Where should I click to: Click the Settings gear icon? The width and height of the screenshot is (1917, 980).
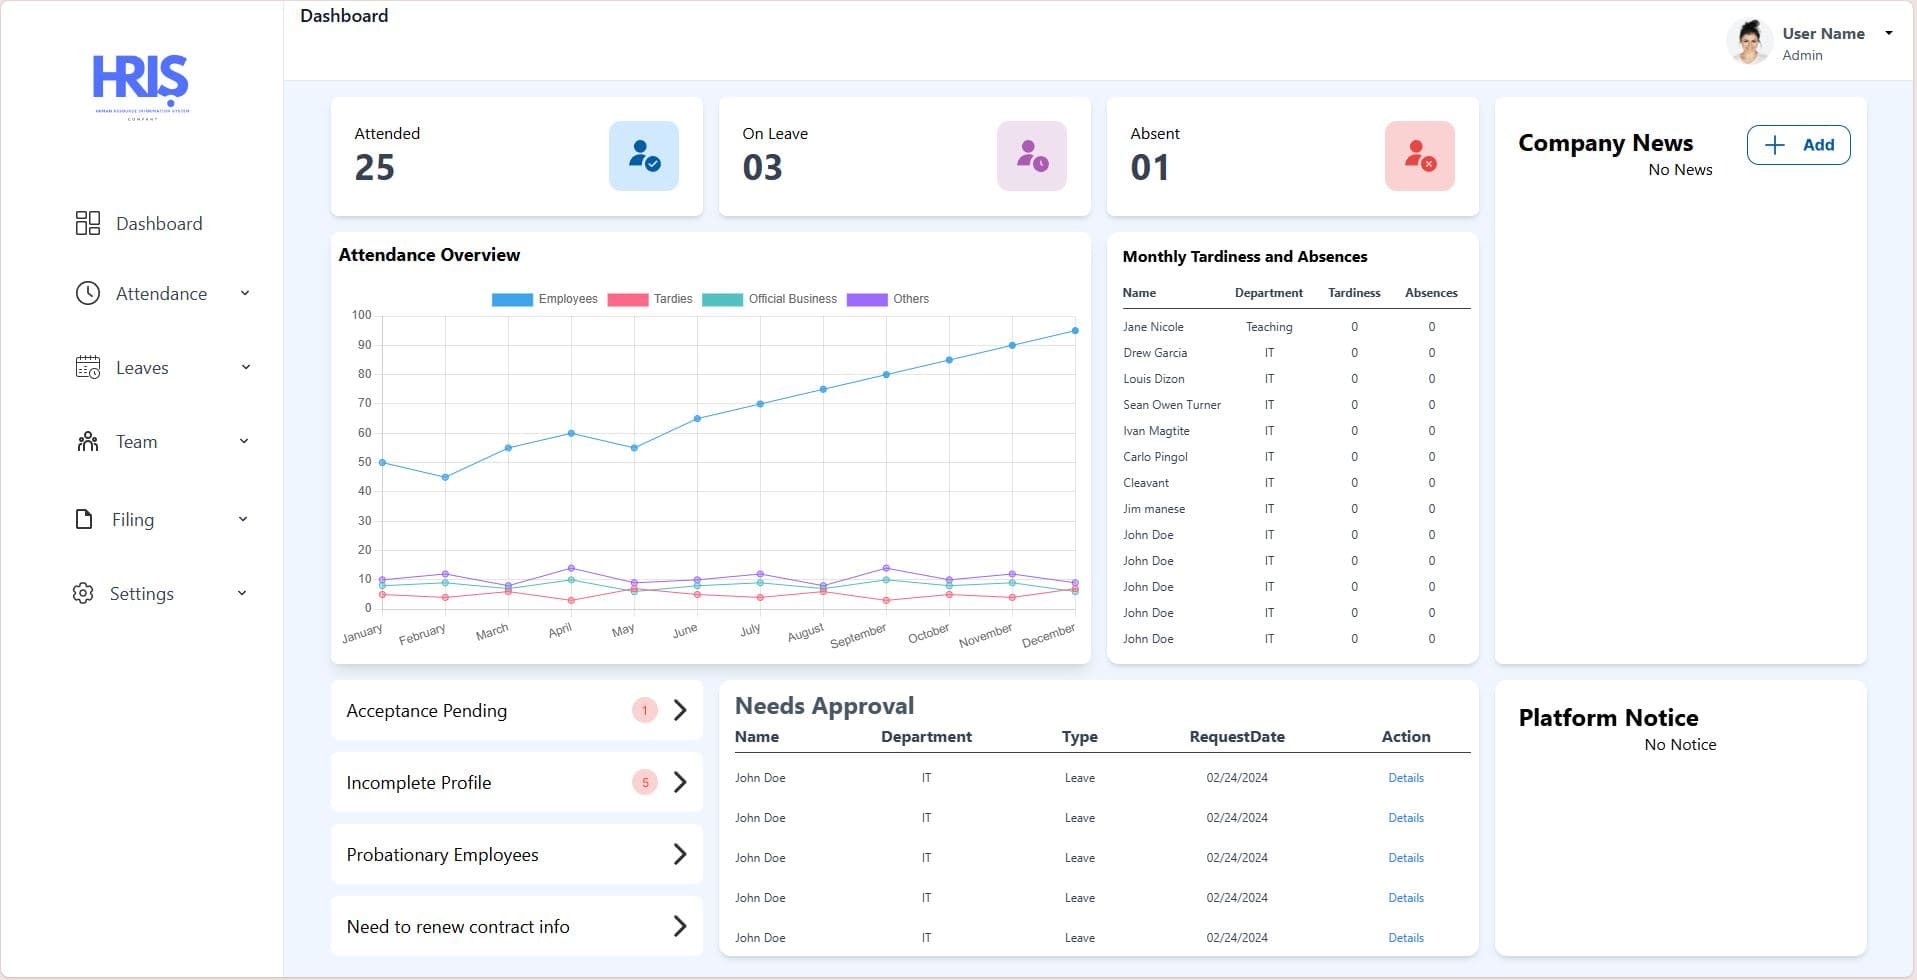[x=83, y=593]
